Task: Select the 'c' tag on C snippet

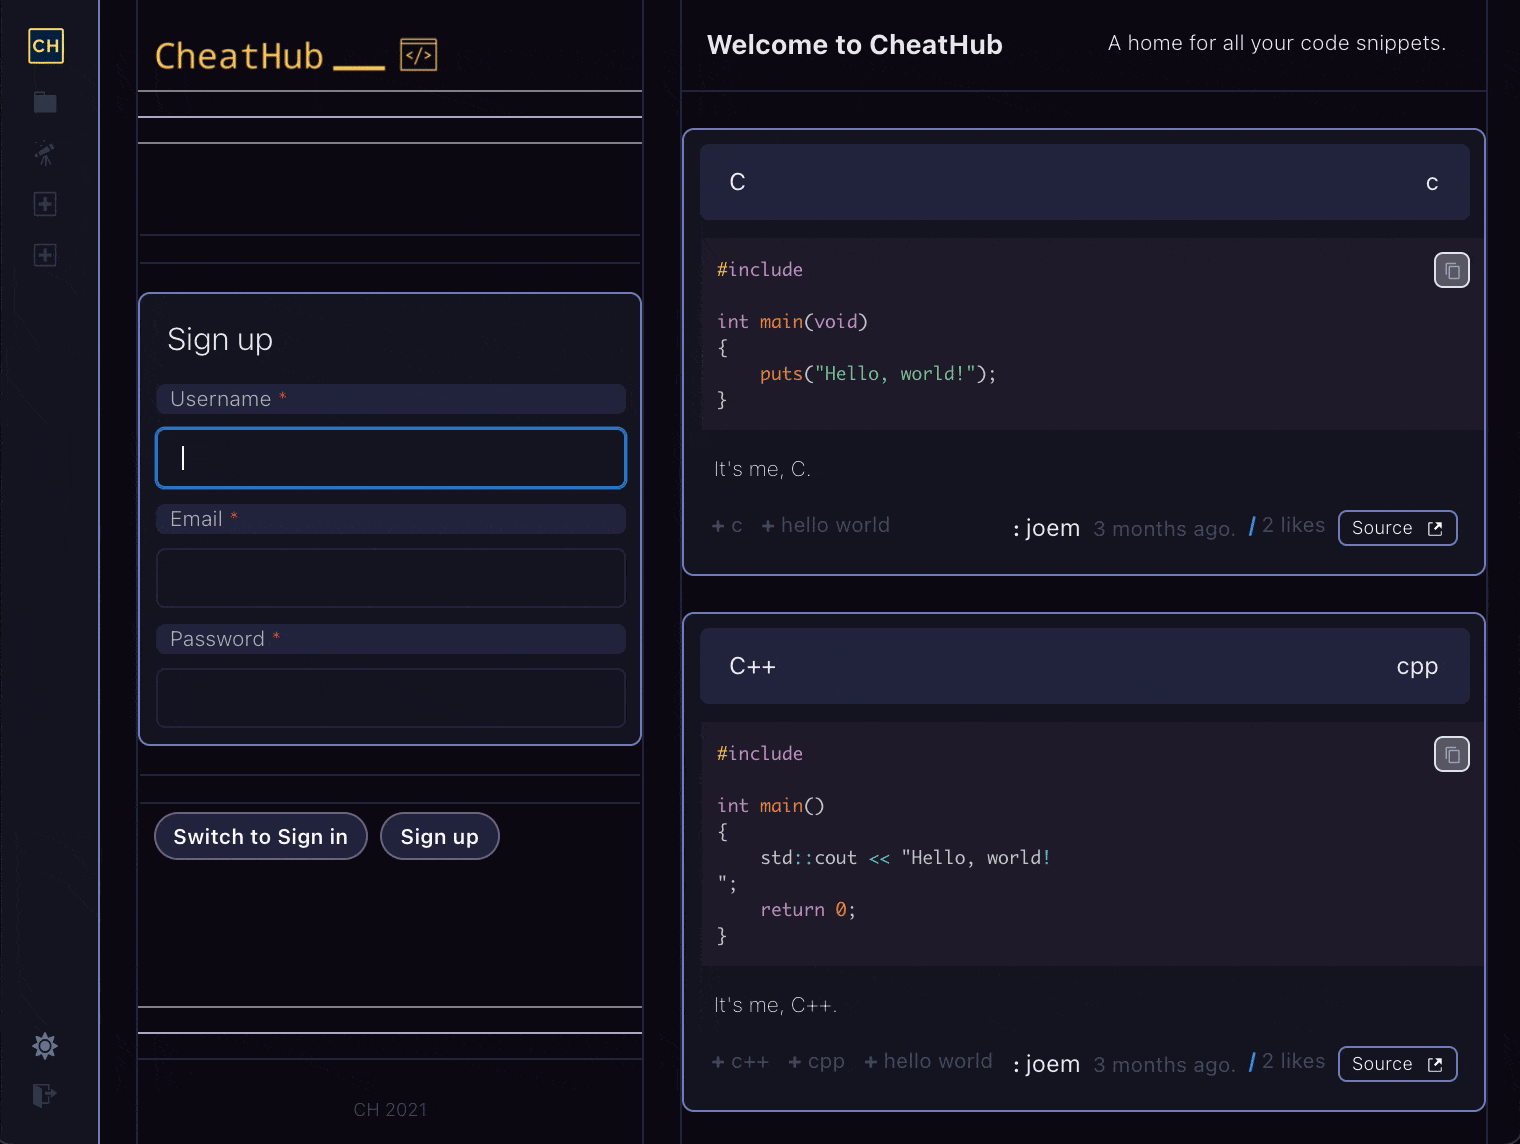Action: pos(727,525)
